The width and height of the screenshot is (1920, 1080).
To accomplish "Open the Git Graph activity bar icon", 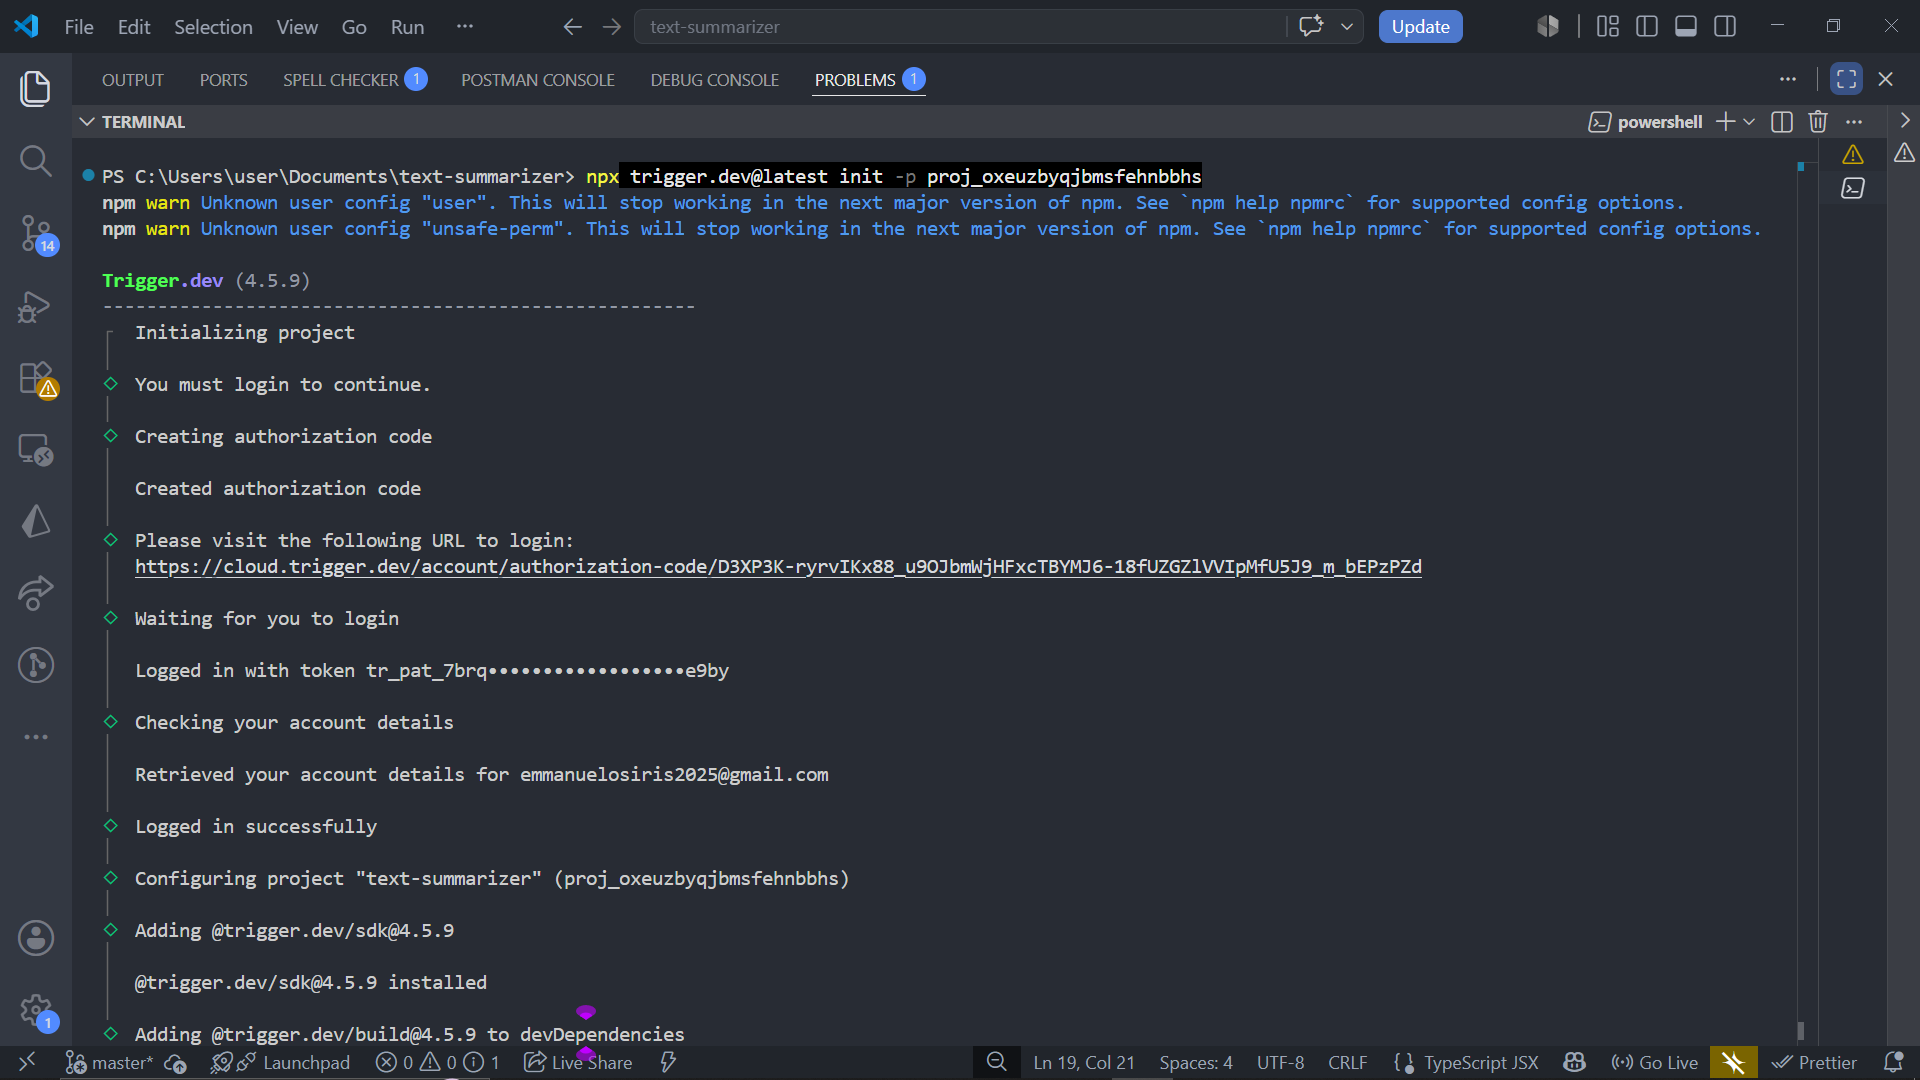I will click(x=36, y=665).
